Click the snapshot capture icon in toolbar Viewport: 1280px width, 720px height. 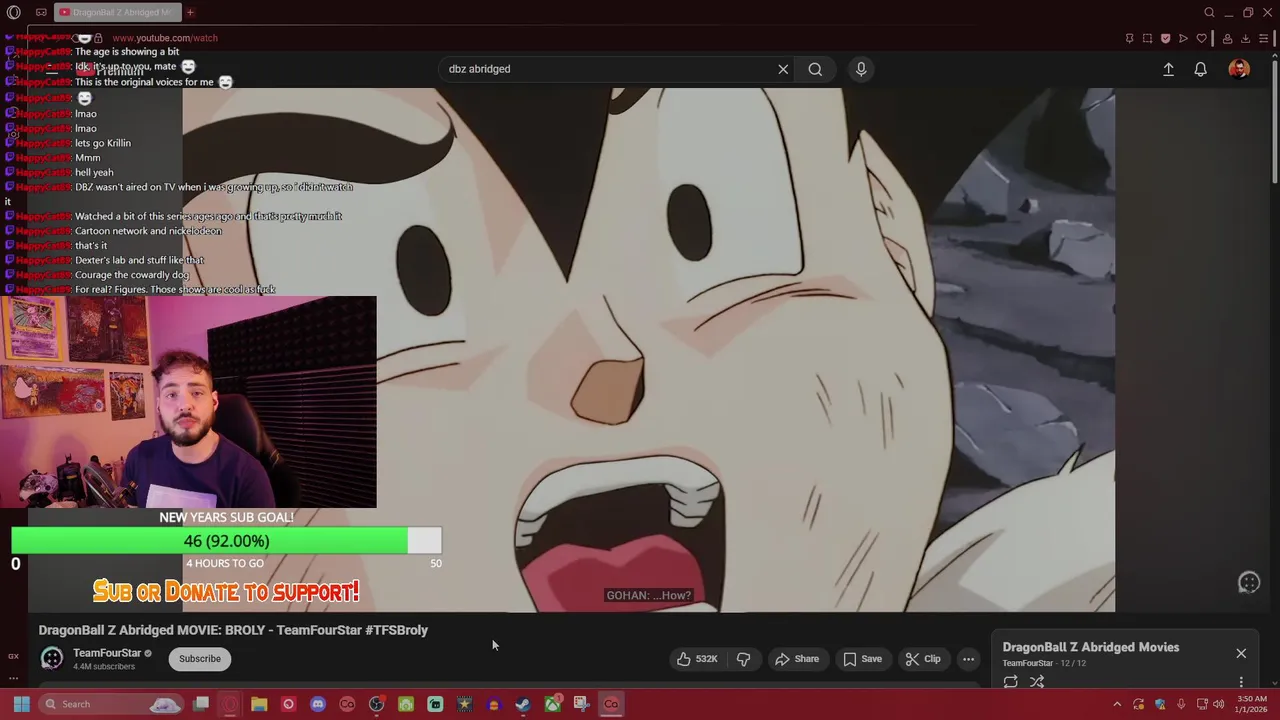coord(1148,38)
